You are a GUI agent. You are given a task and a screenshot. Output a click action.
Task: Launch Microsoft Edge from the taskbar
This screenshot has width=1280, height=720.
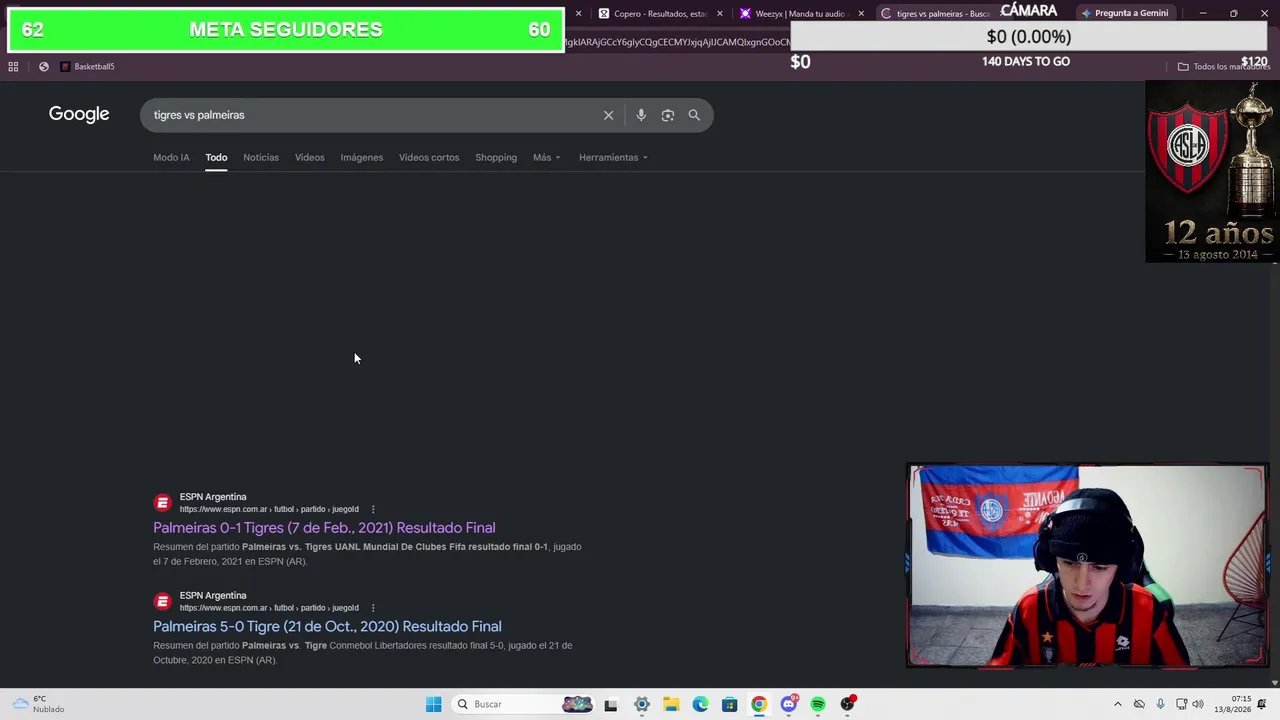[700, 704]
